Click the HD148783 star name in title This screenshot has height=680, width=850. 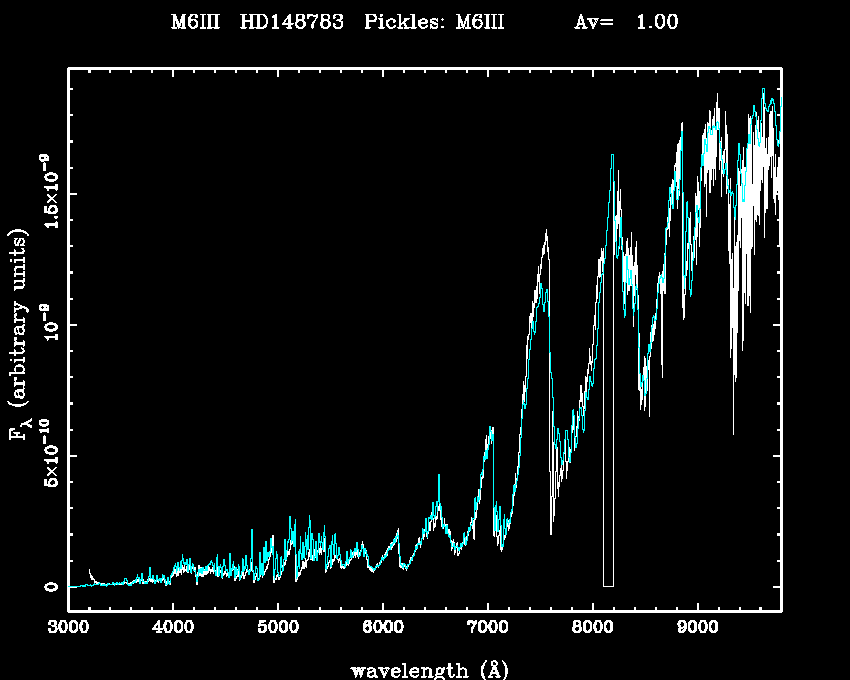click(296, 22)
